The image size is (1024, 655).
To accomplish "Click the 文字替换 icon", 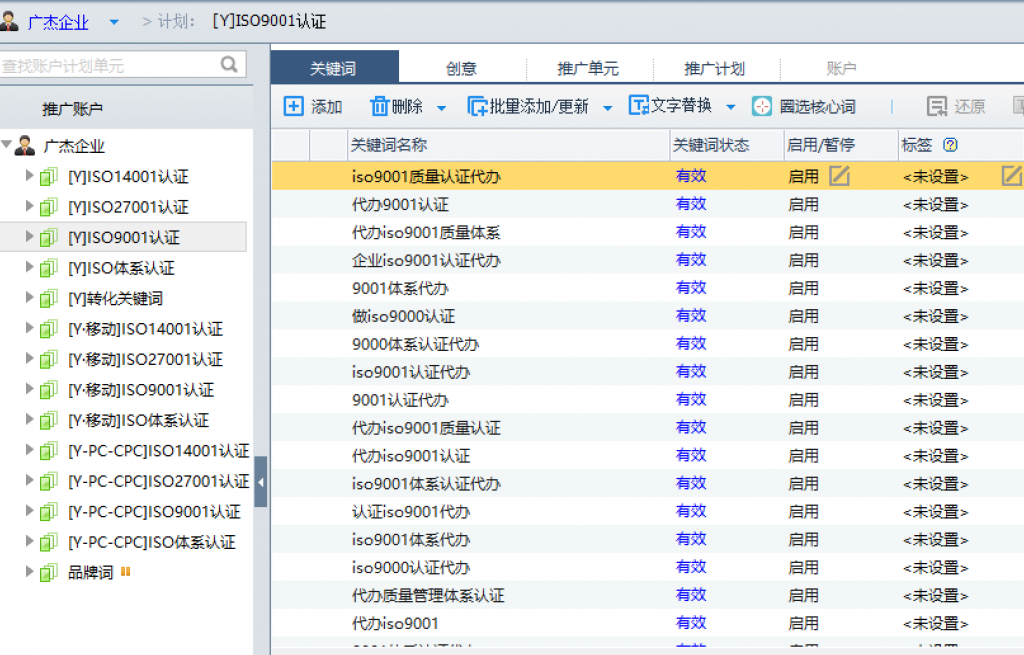I will [638, 106].
